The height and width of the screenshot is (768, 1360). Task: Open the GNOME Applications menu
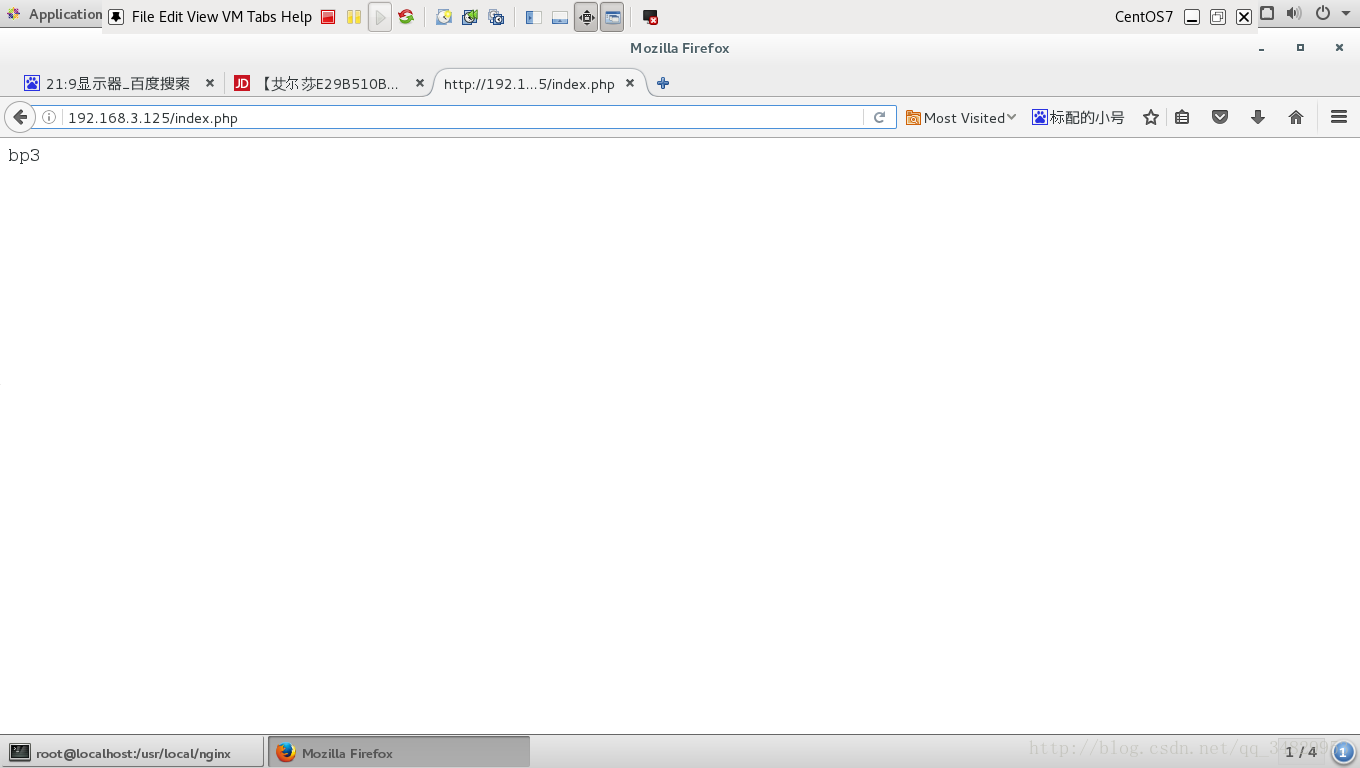[x=55, y=14]
